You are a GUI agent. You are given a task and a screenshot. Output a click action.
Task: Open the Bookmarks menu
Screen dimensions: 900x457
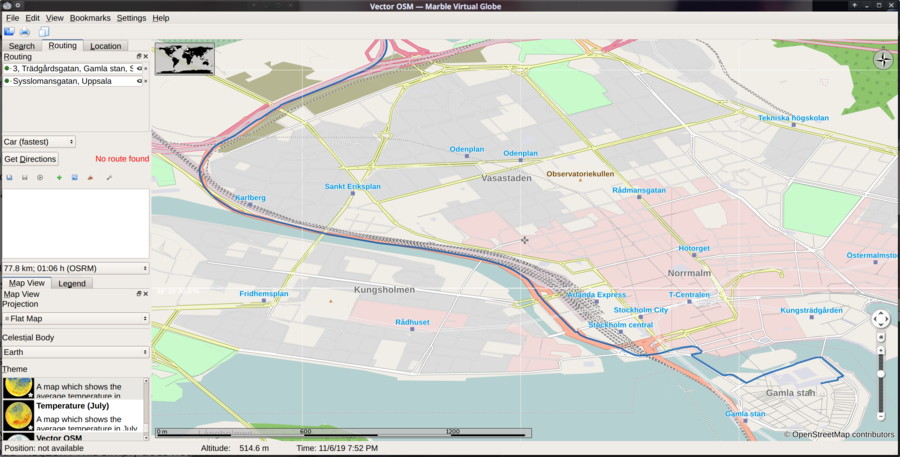pos(90,18)
